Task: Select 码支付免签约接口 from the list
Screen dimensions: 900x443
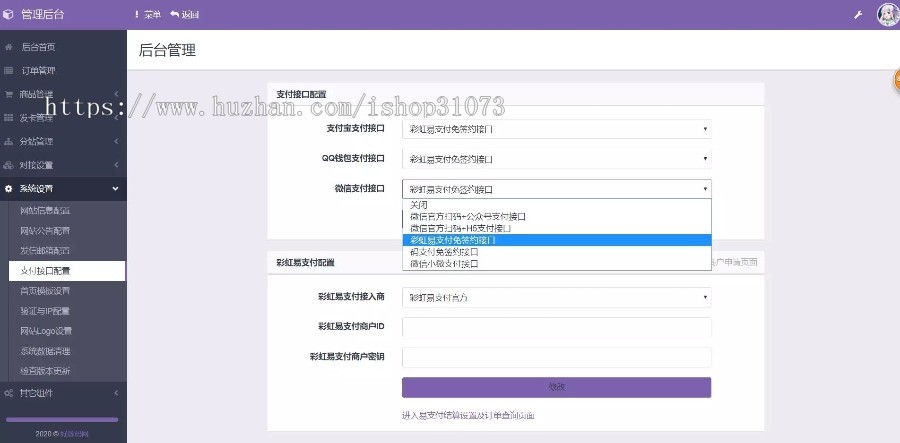Action: pyautogui.click(x=444, y=252)
